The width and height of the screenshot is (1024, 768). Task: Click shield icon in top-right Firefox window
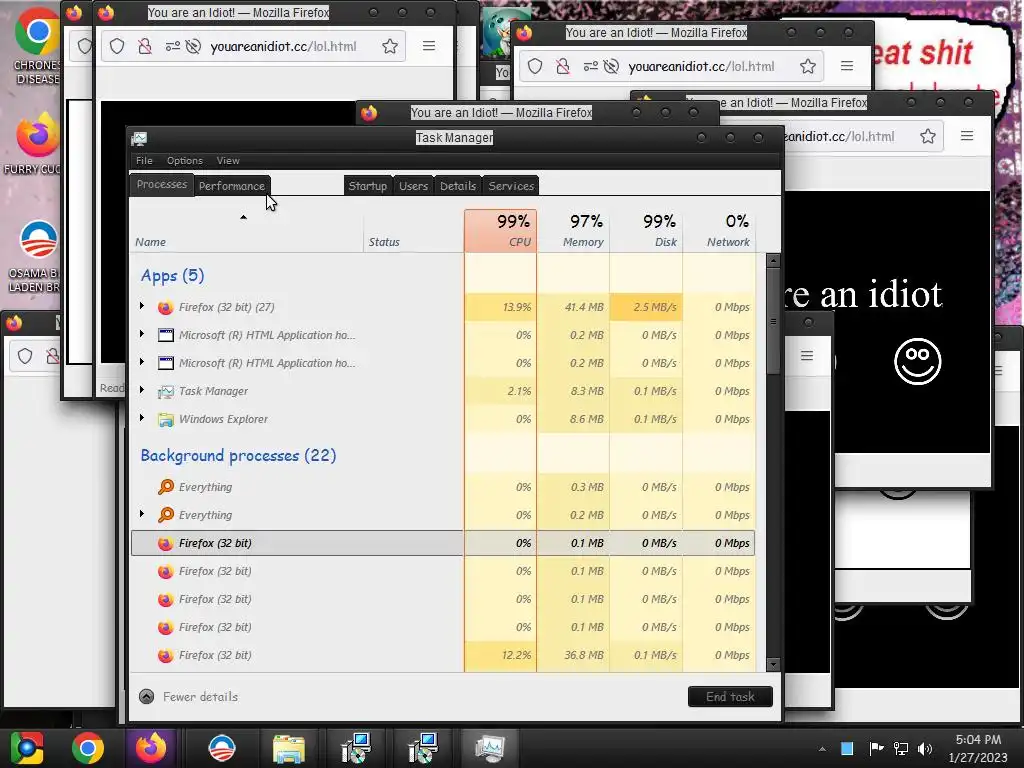[x=535, y=66]
